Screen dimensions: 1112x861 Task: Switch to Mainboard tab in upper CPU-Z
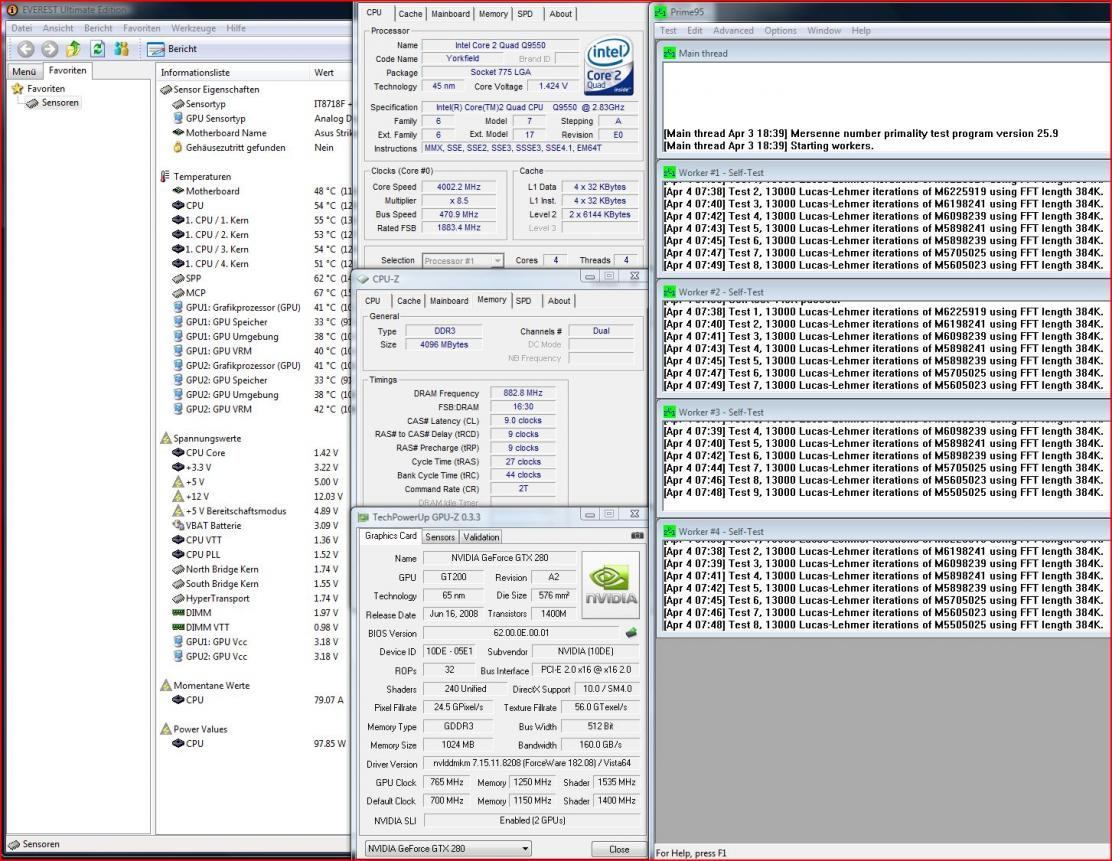pyautogui.click(x=450, y=13)
